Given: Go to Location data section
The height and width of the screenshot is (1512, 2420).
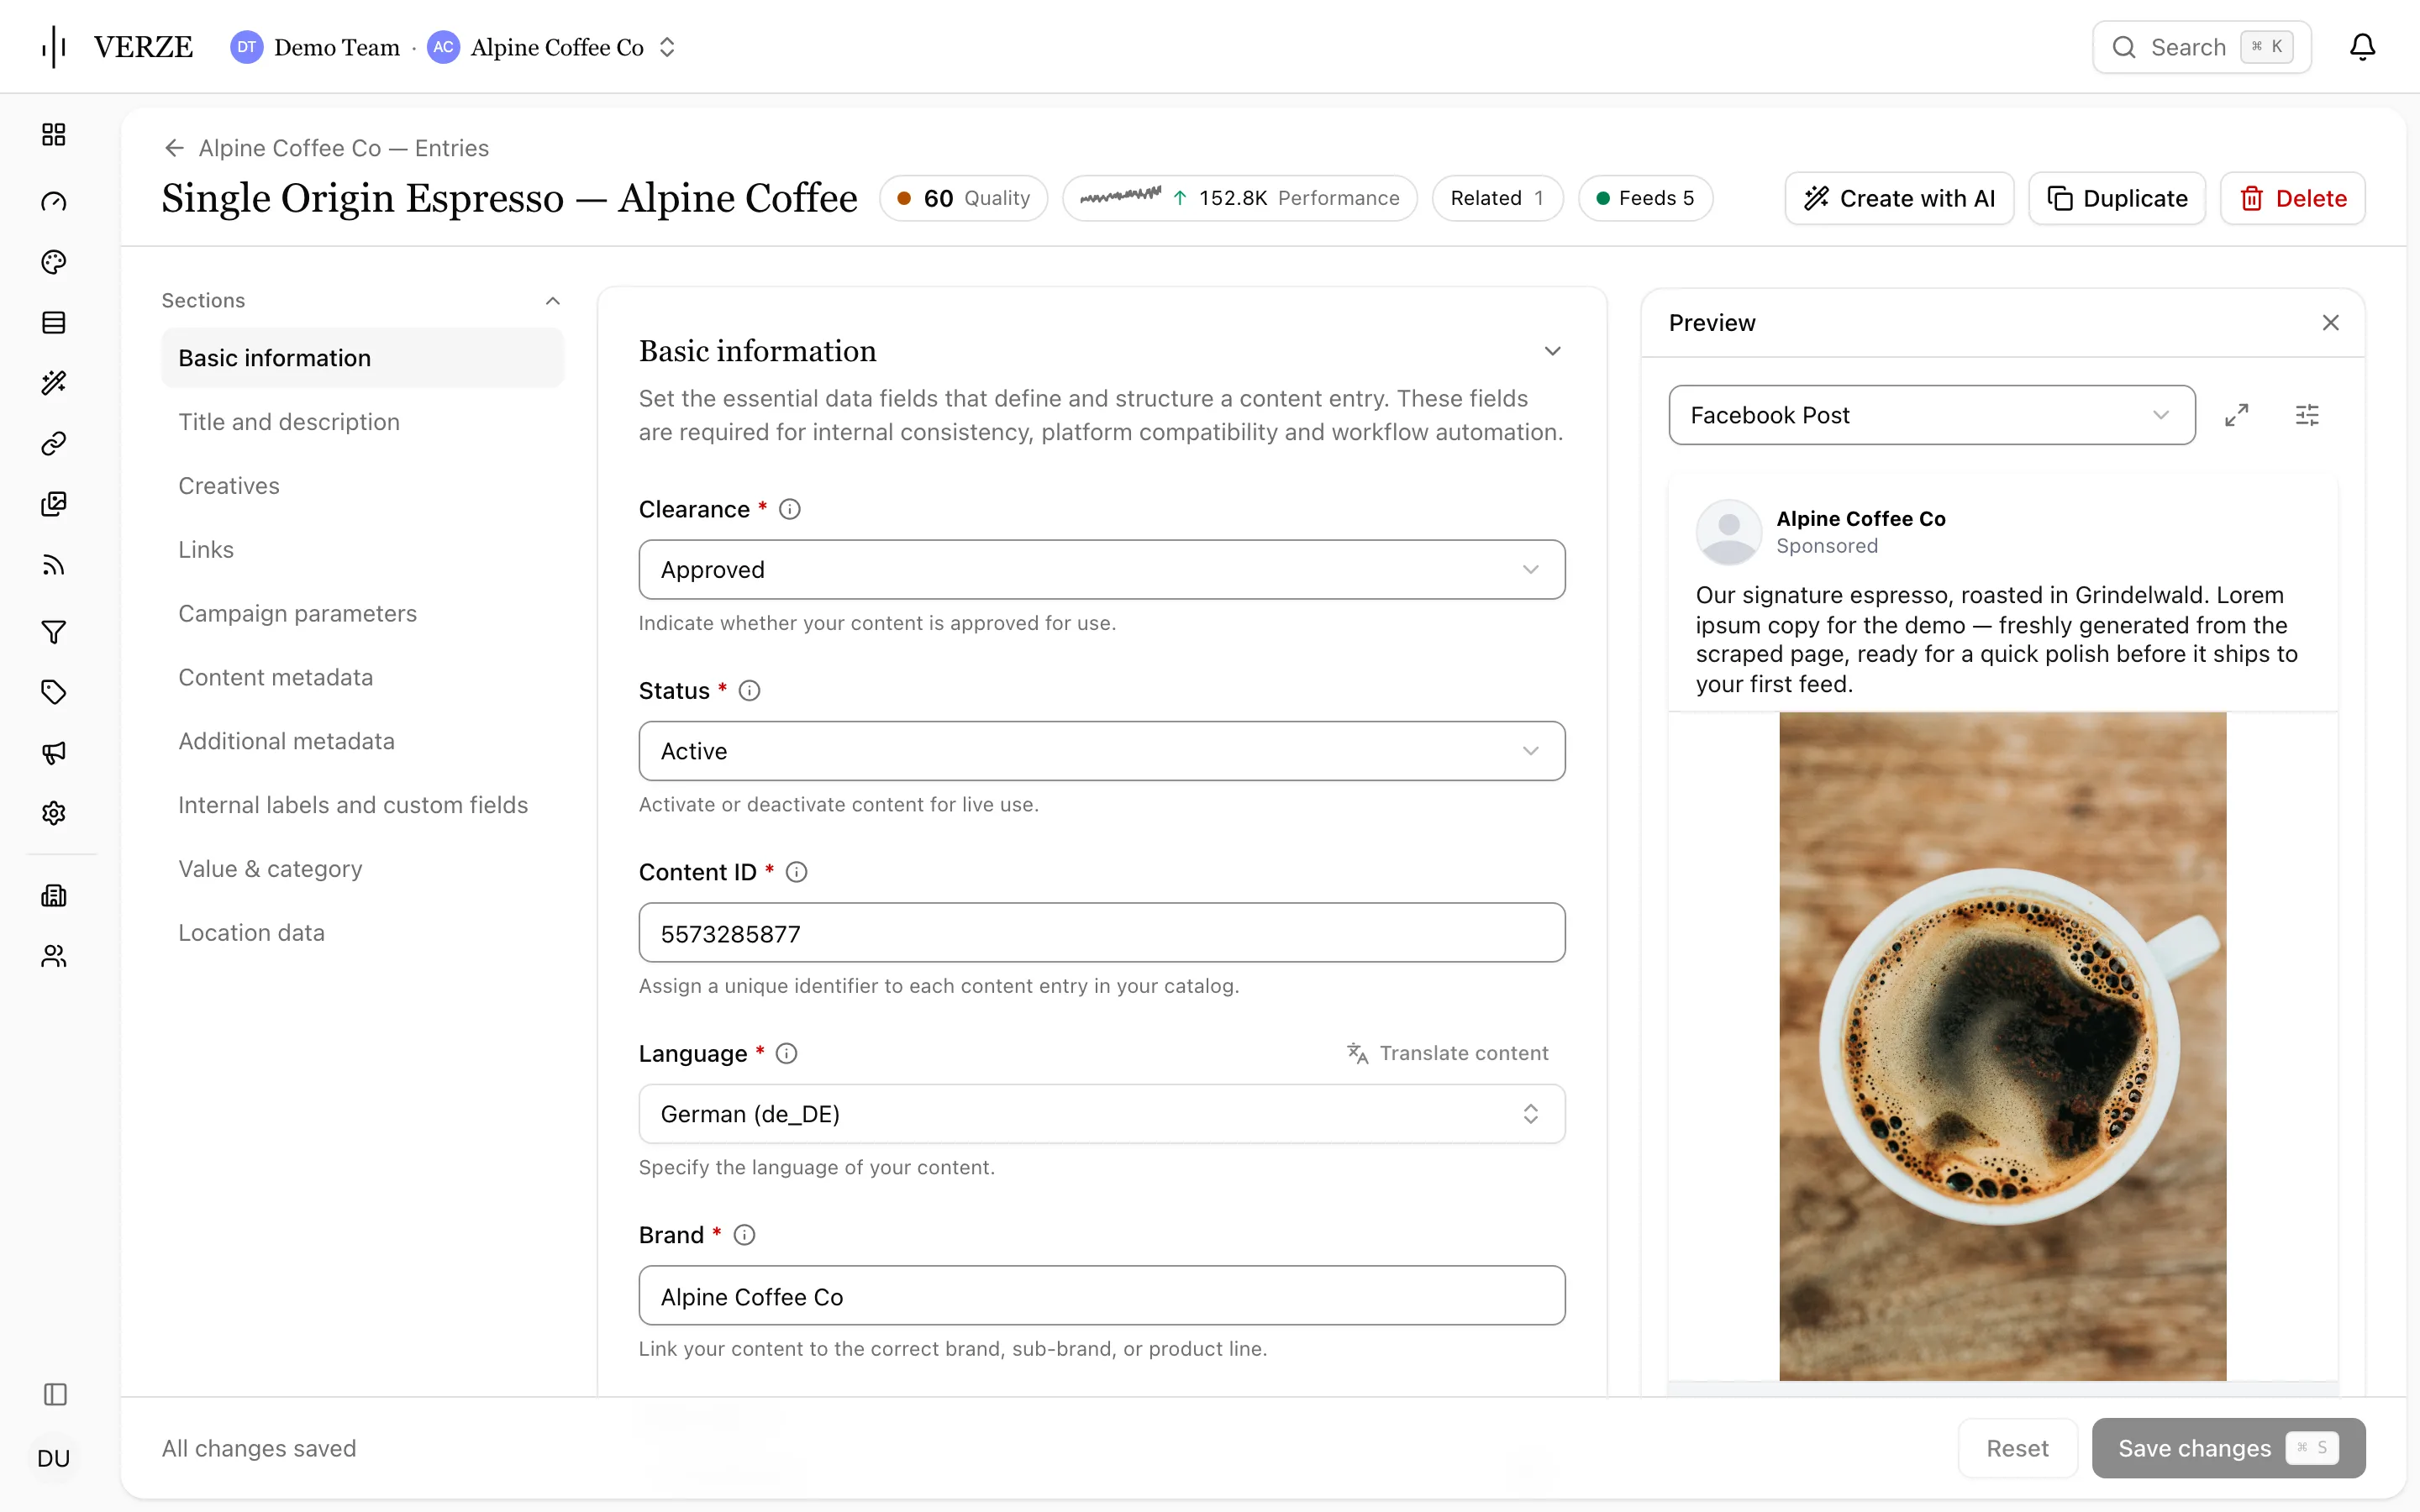Looking at the screenshot, I should pyautogui.click(x=252, y=933).
